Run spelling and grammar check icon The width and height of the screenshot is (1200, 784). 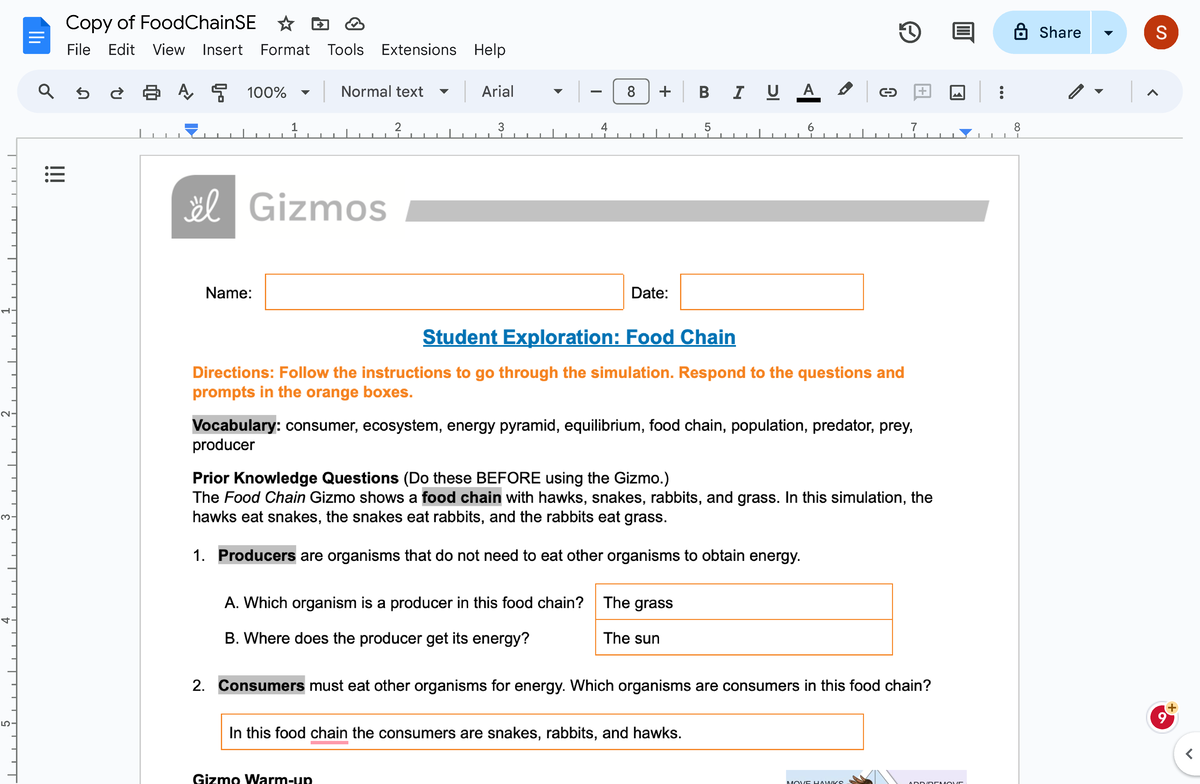coord(184,91)
